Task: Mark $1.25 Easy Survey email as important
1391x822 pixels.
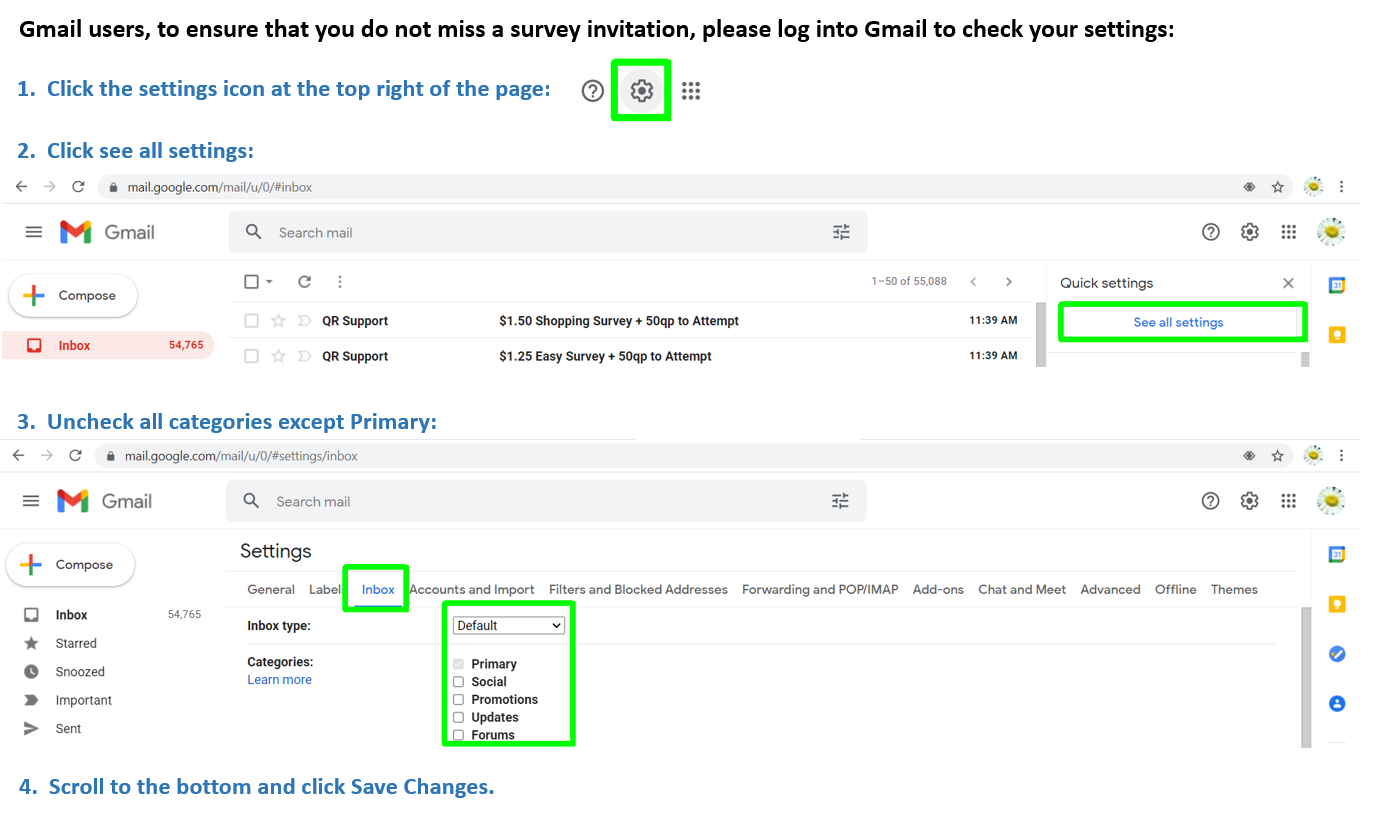Action: coord(304,356)
